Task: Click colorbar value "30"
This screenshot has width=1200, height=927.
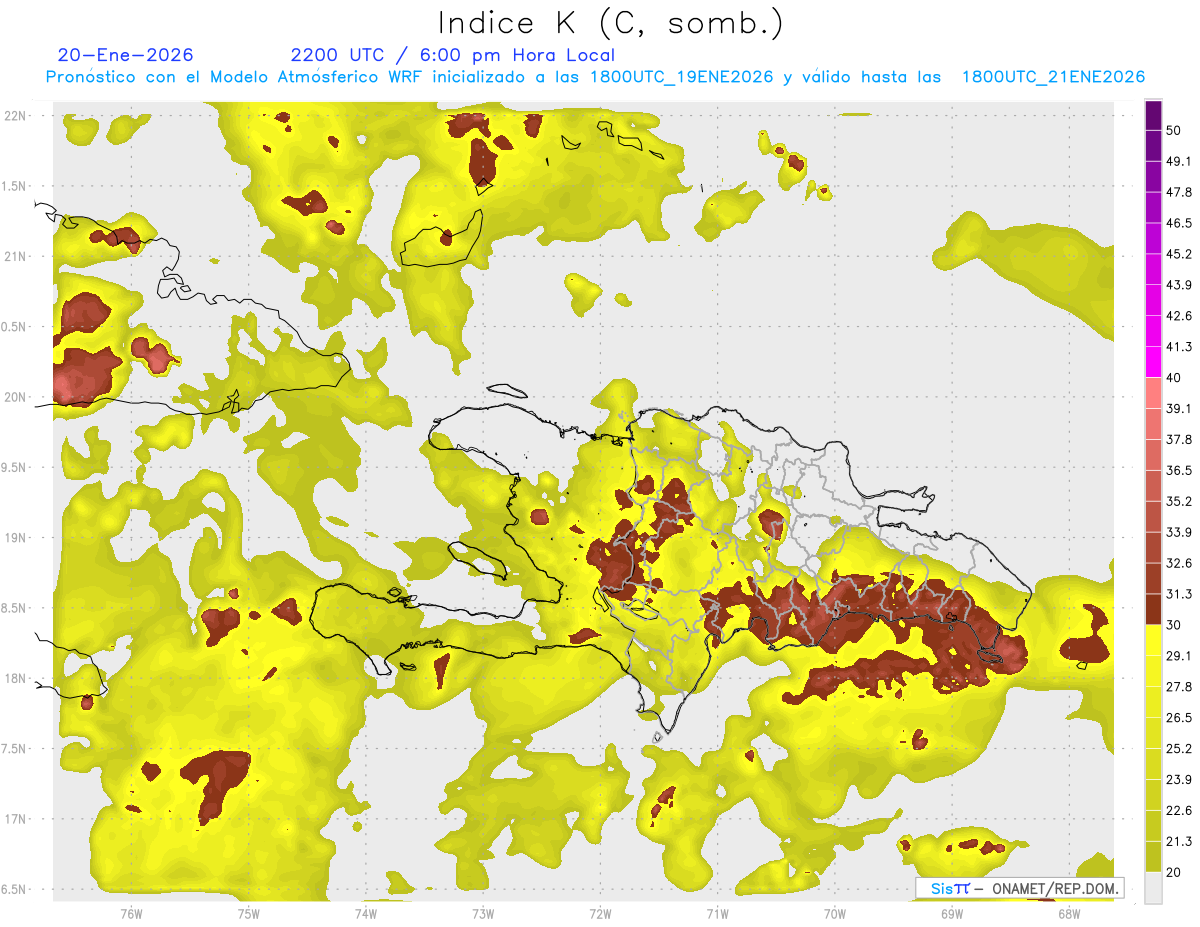Action: pos(1174,625)
